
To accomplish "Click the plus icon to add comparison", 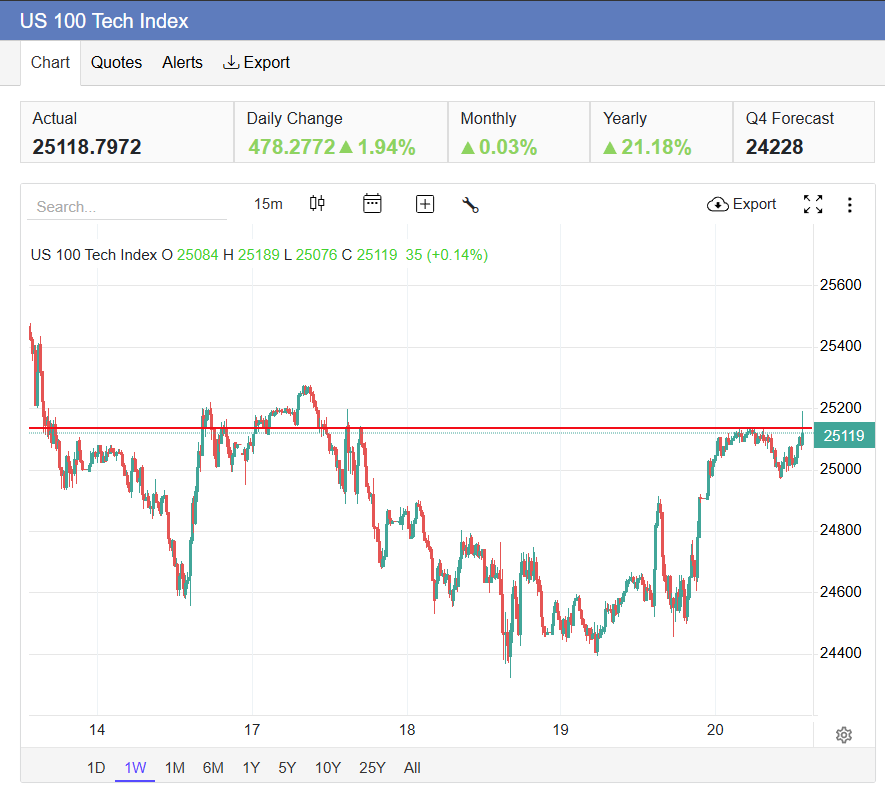I will [x=425, y=204].
